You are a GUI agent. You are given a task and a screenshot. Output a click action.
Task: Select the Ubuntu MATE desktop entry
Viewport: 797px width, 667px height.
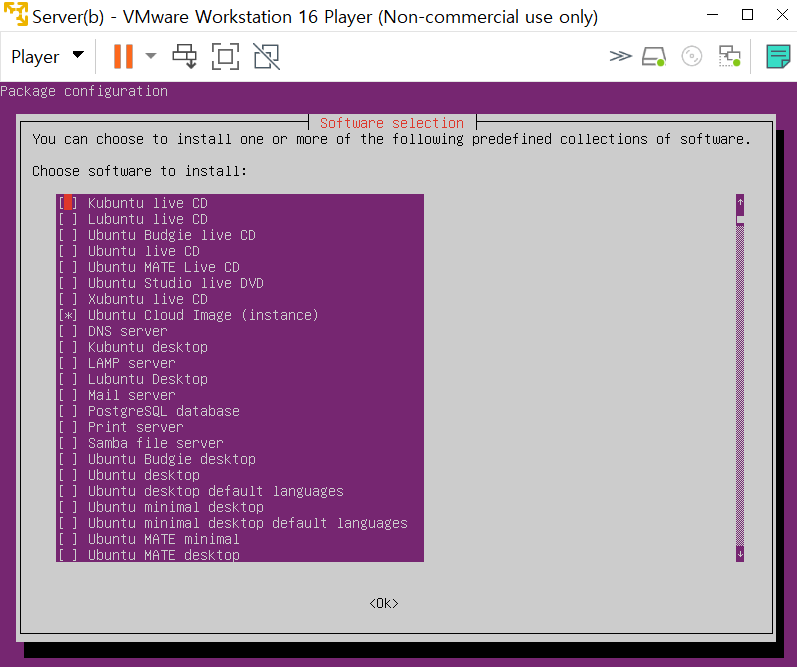[164, 555]
